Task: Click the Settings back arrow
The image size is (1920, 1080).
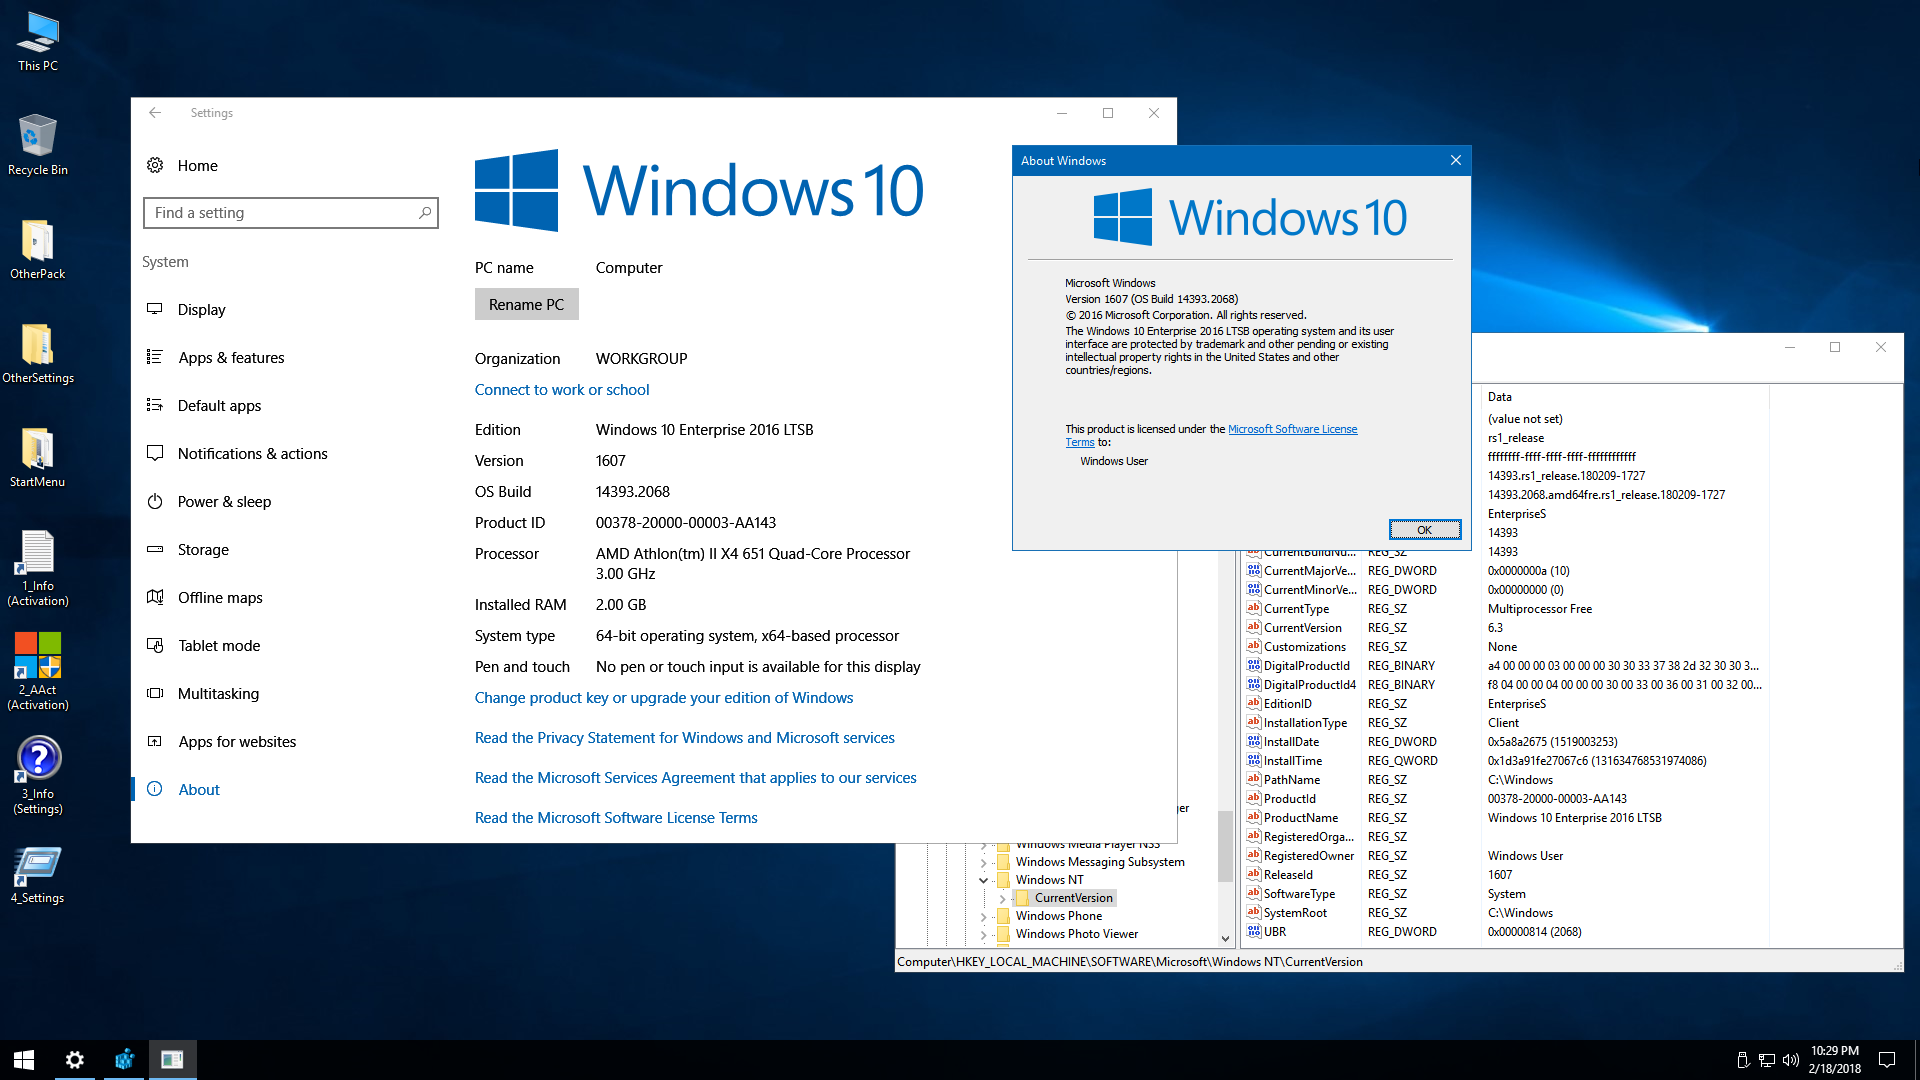Action: pos(155,113)
